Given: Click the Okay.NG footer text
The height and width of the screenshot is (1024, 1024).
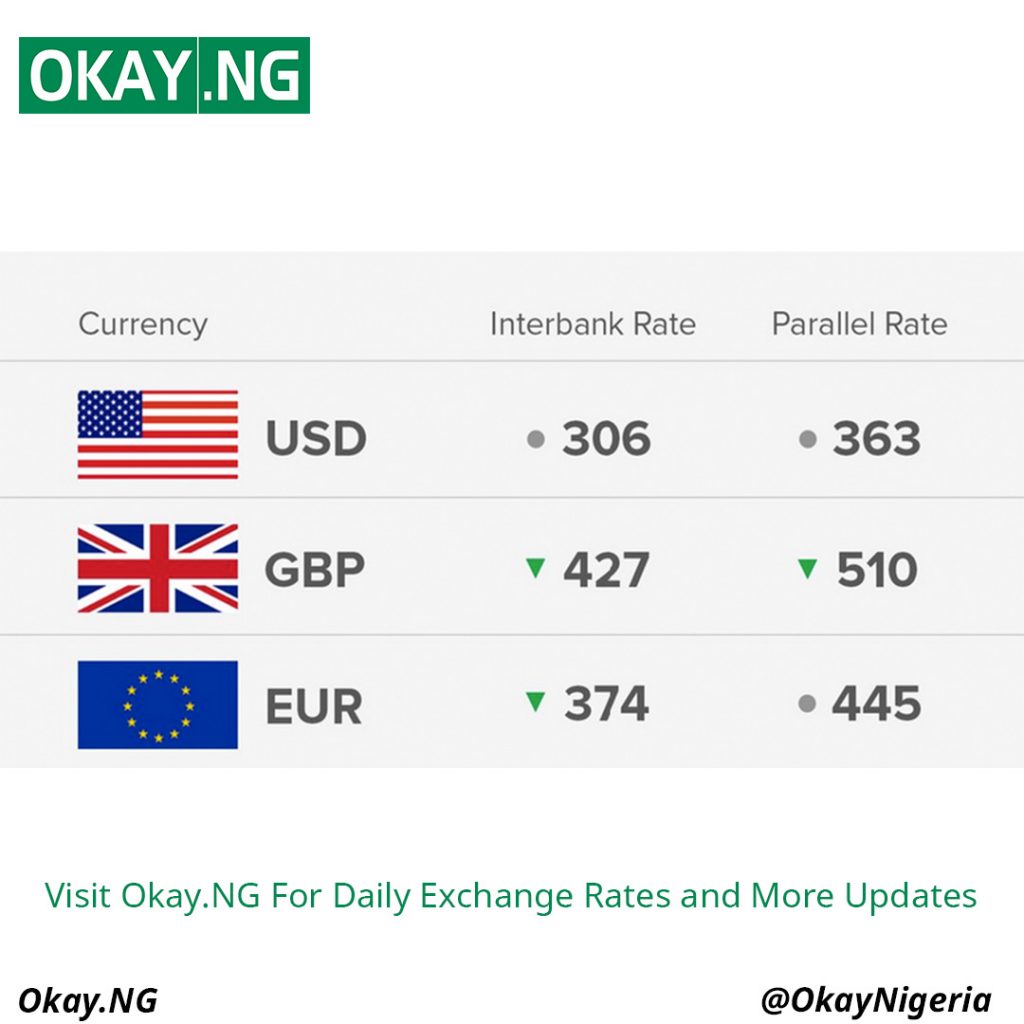Looking at the screenshot, I should point(88,1000).
